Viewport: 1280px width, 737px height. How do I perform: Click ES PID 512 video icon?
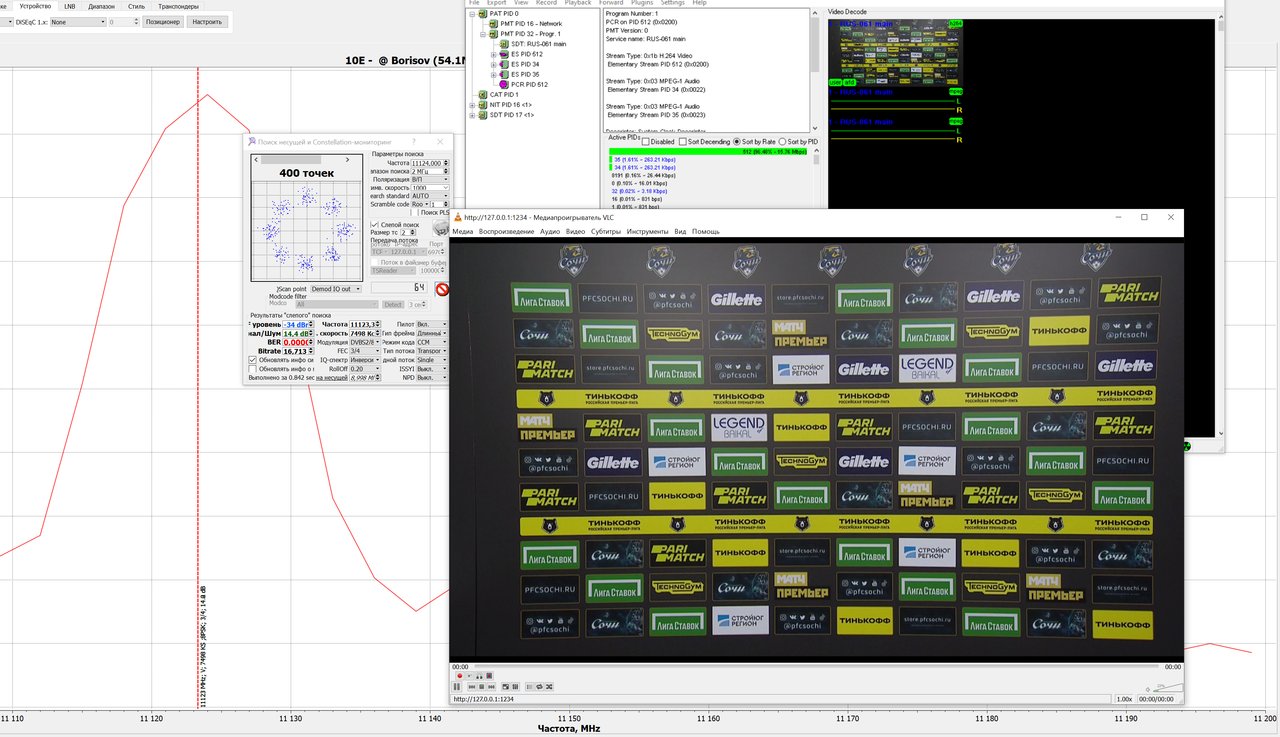pos(504,54)
